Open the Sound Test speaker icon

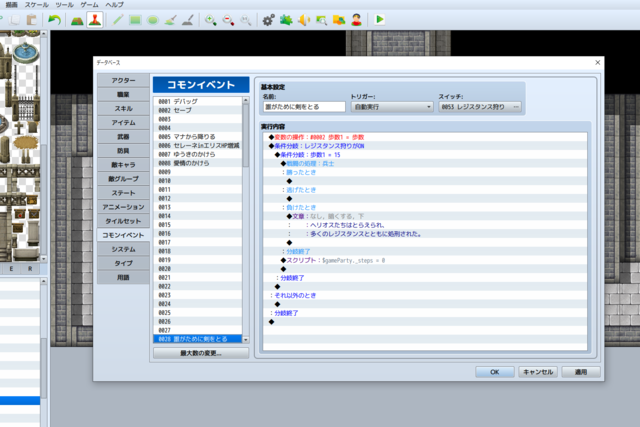(304, 20)
